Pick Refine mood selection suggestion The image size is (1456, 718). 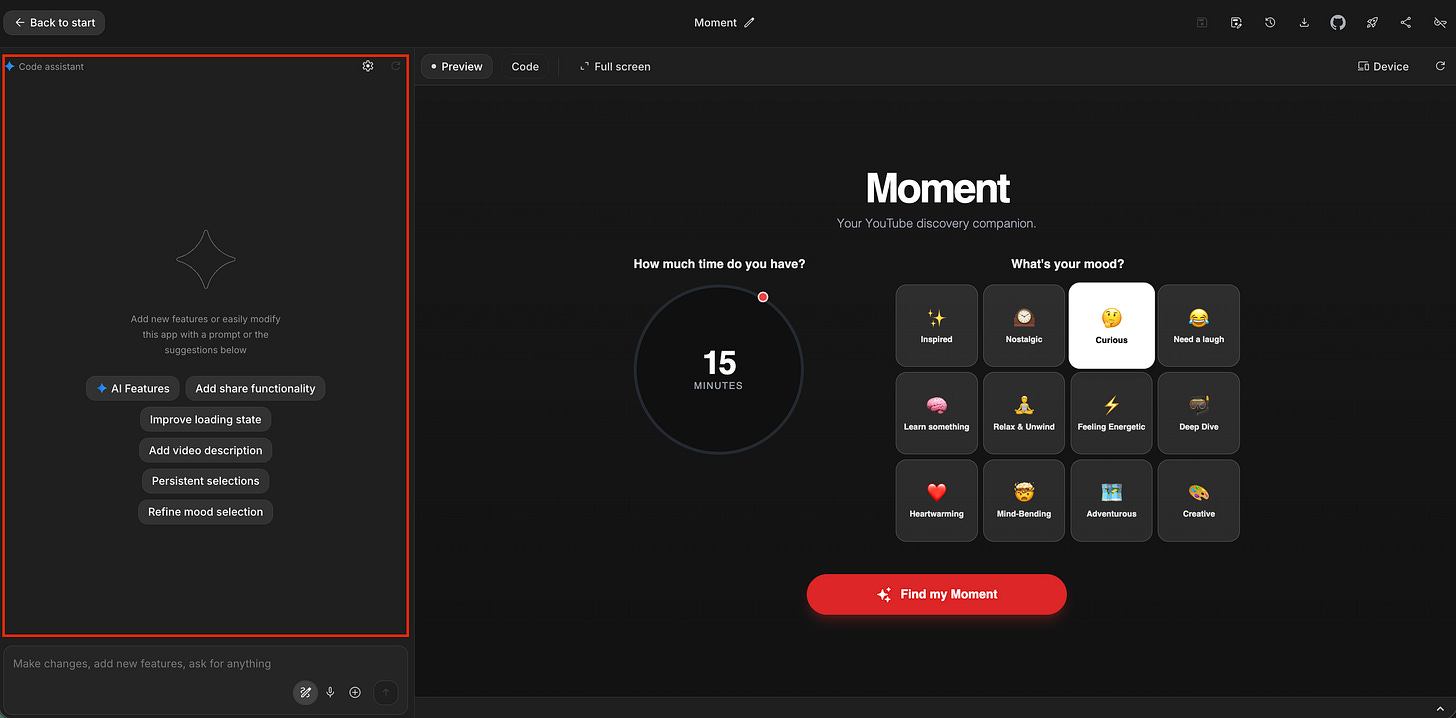pyautogui.click(x=205, y=512)
